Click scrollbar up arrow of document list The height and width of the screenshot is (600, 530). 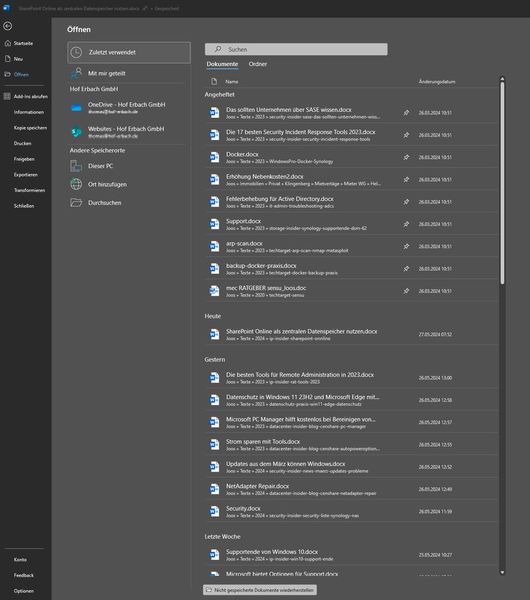[502, 79]
